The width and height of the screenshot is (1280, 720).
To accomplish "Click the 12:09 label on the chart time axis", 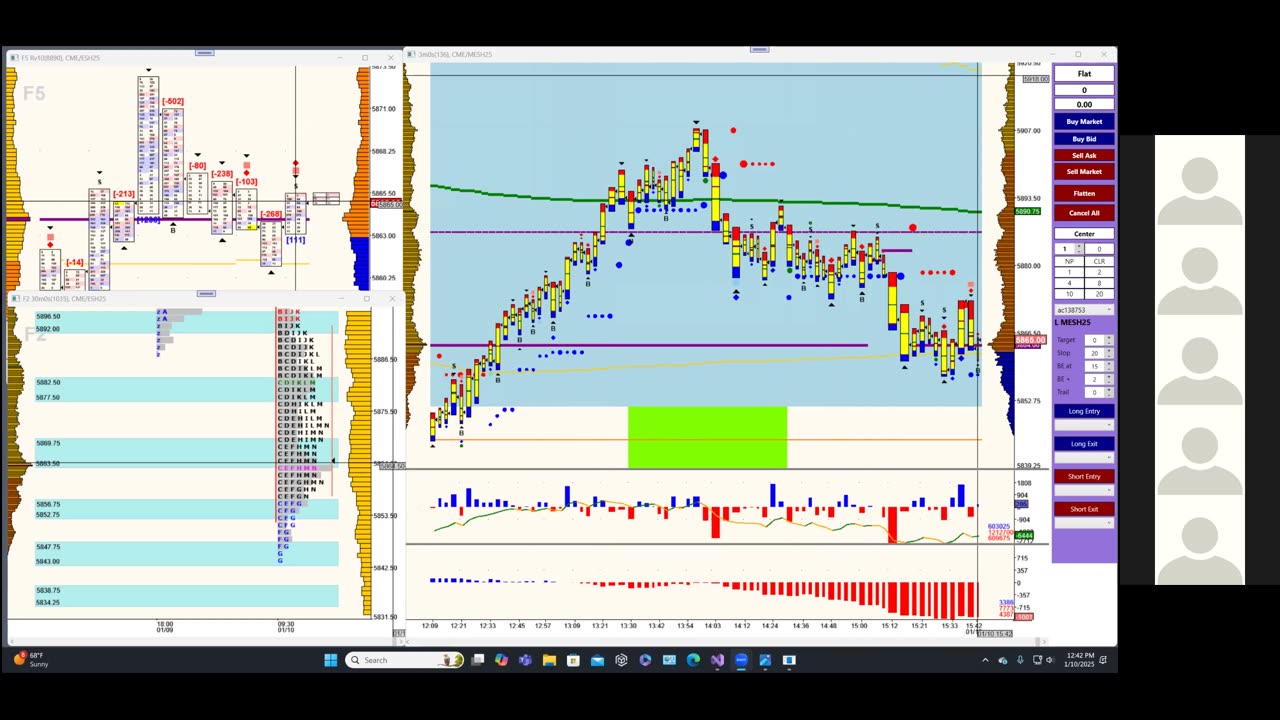I will click(x=430, y=626).
